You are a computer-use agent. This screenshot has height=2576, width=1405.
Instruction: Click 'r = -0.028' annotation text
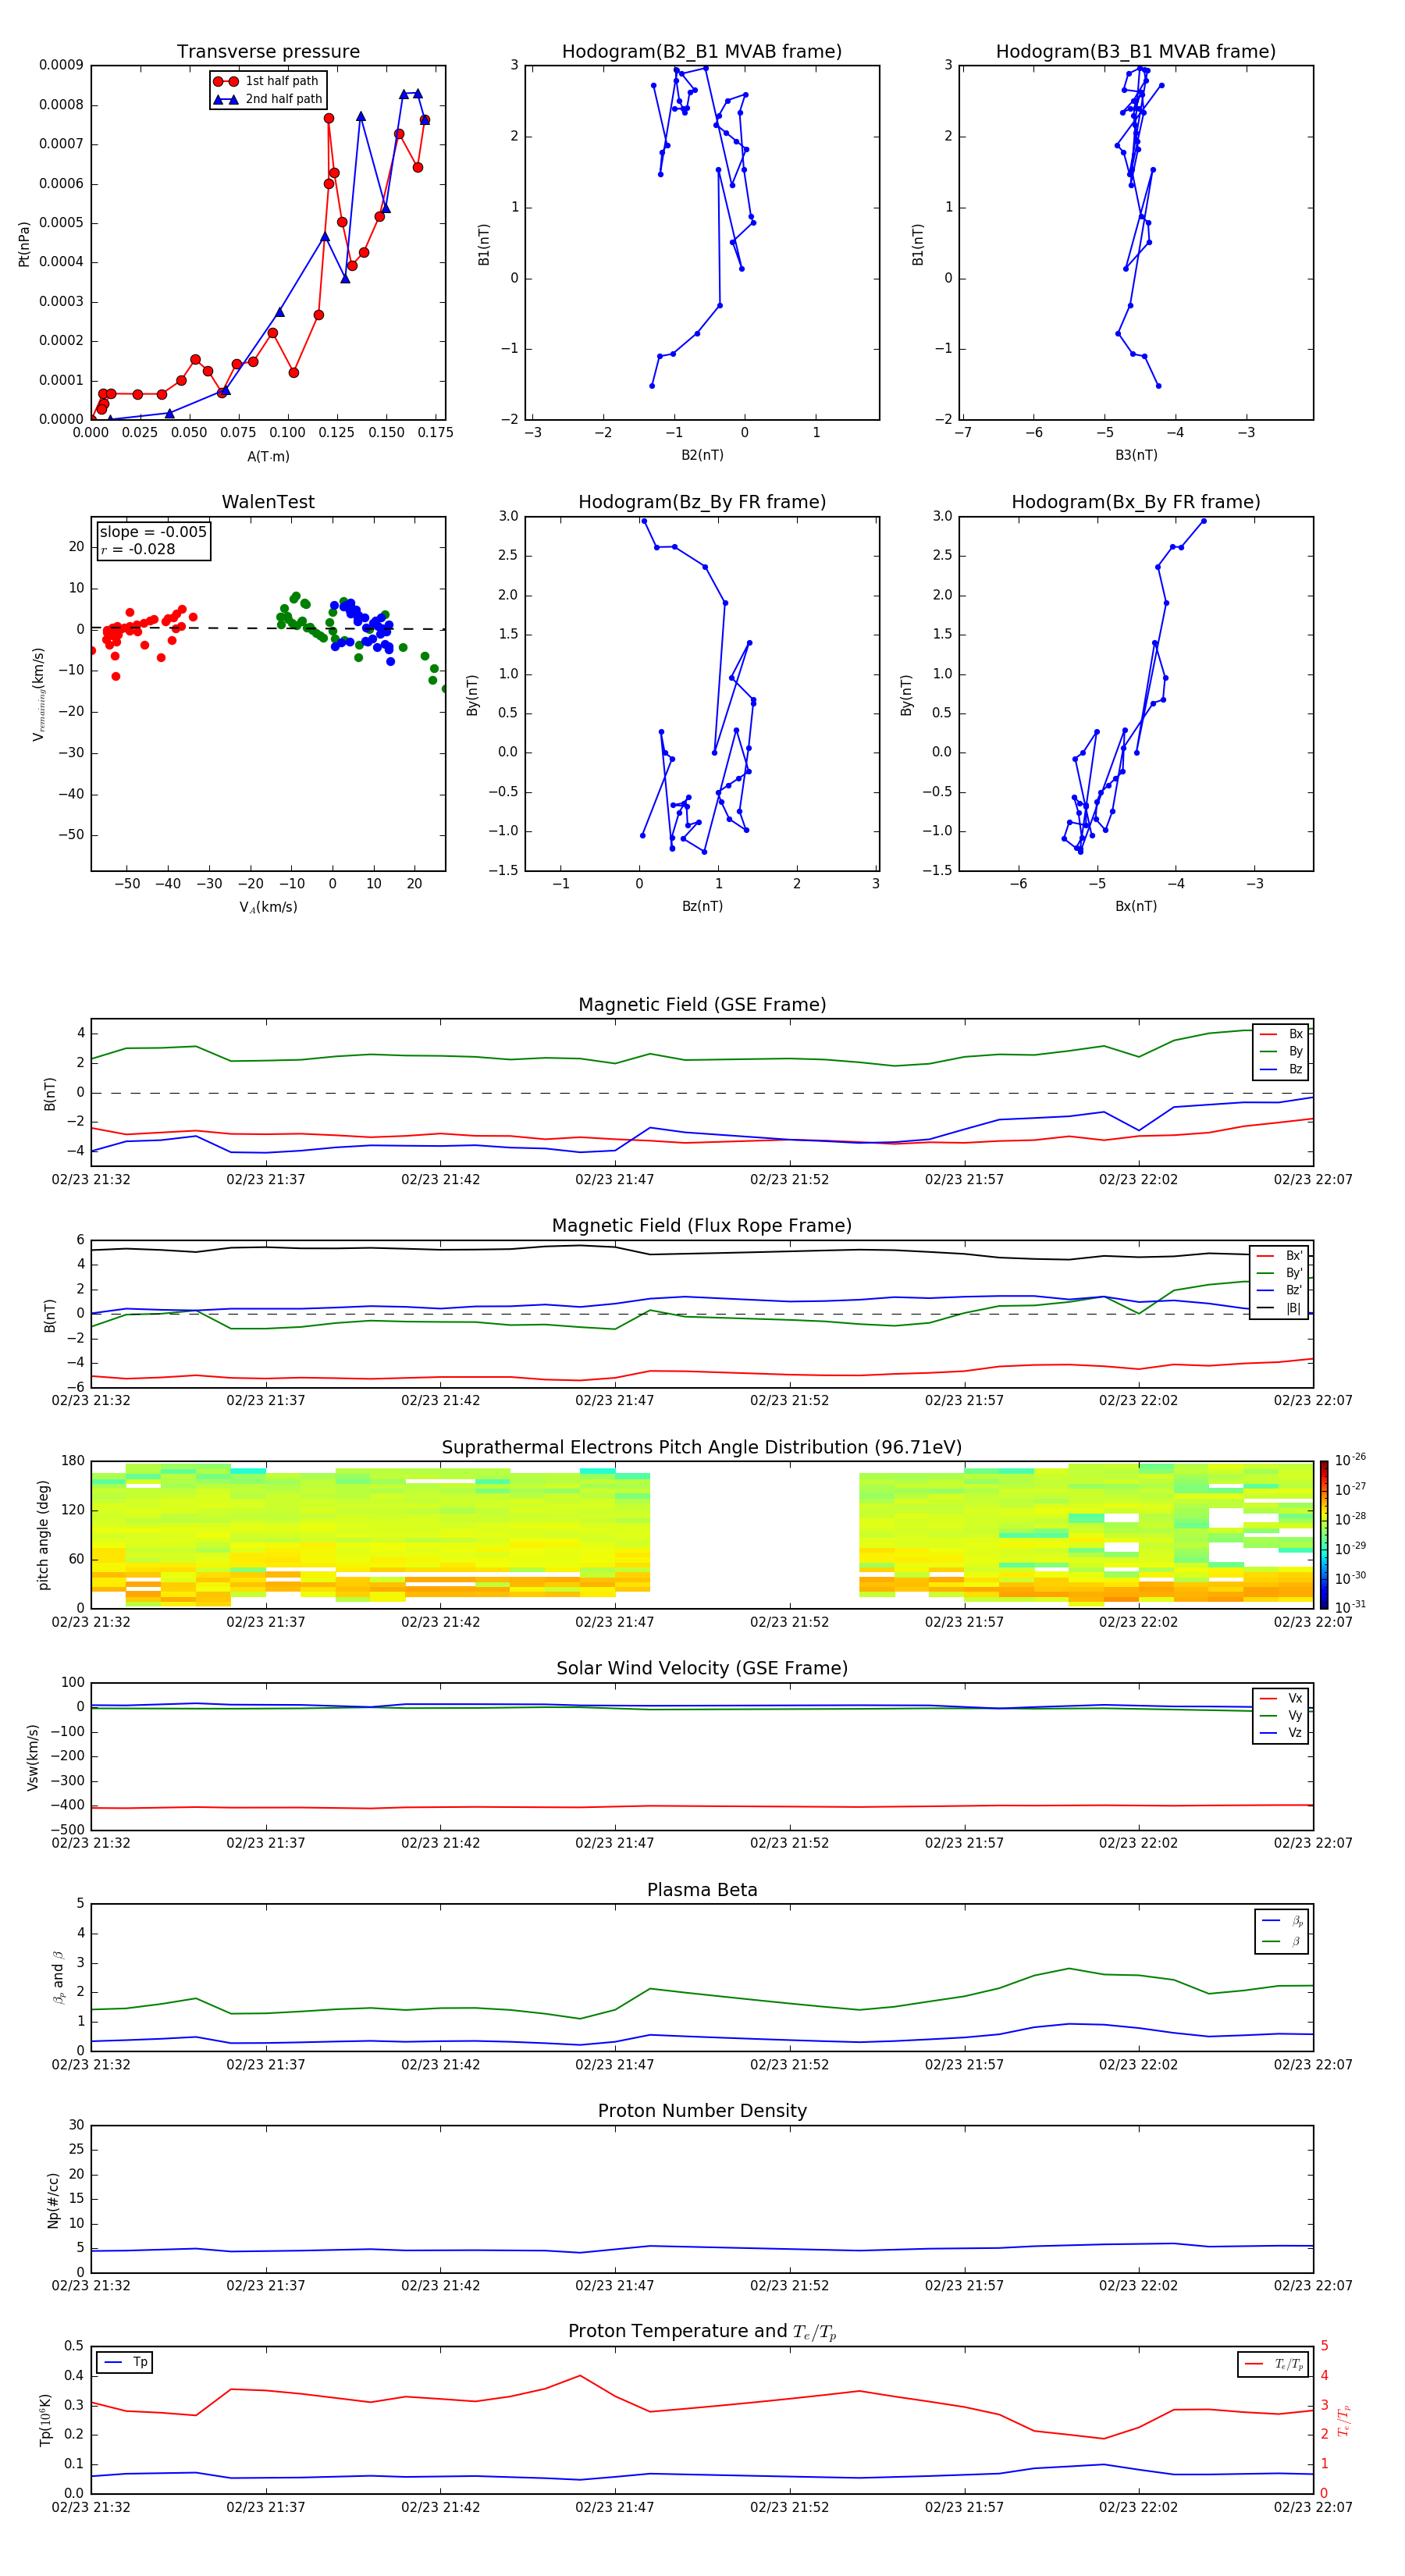[x=138, y=549]
